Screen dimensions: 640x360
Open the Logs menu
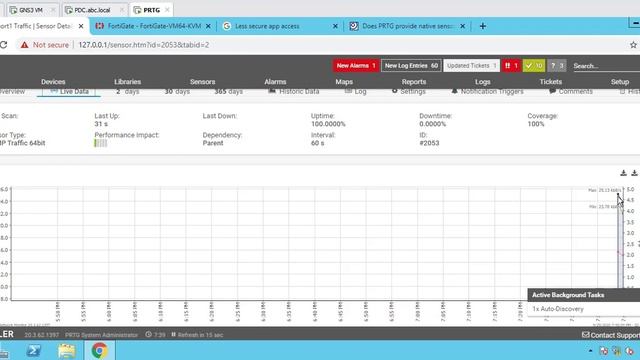point(482,82)
